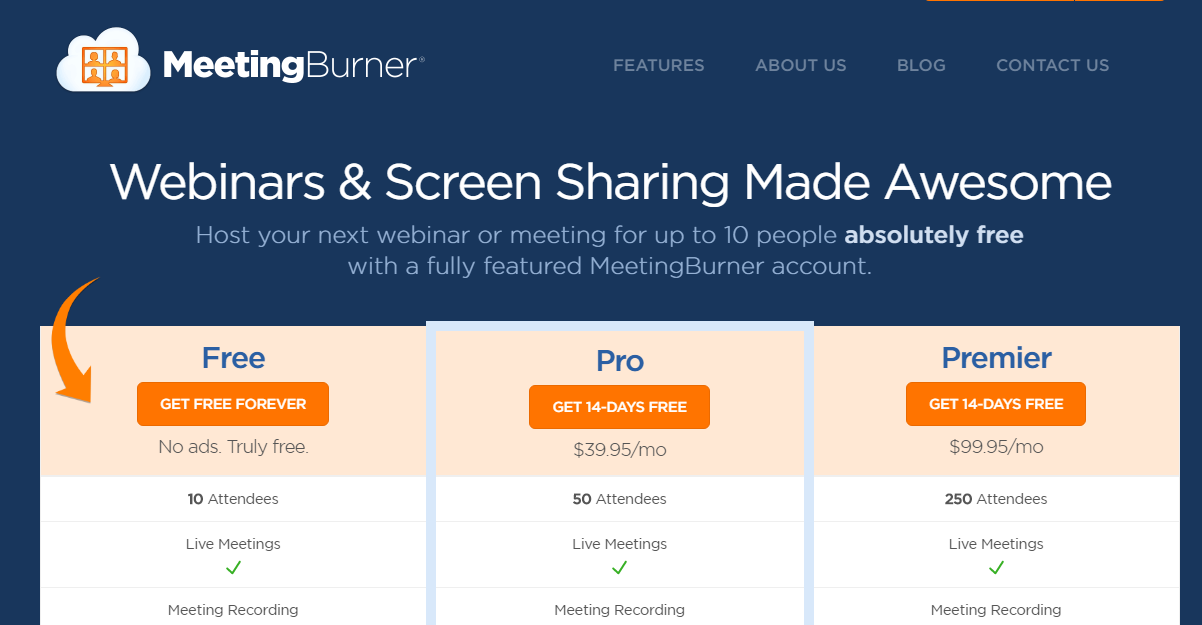Go to the Blog page
The image size is (1202, 625).
[x=921, y=65]
